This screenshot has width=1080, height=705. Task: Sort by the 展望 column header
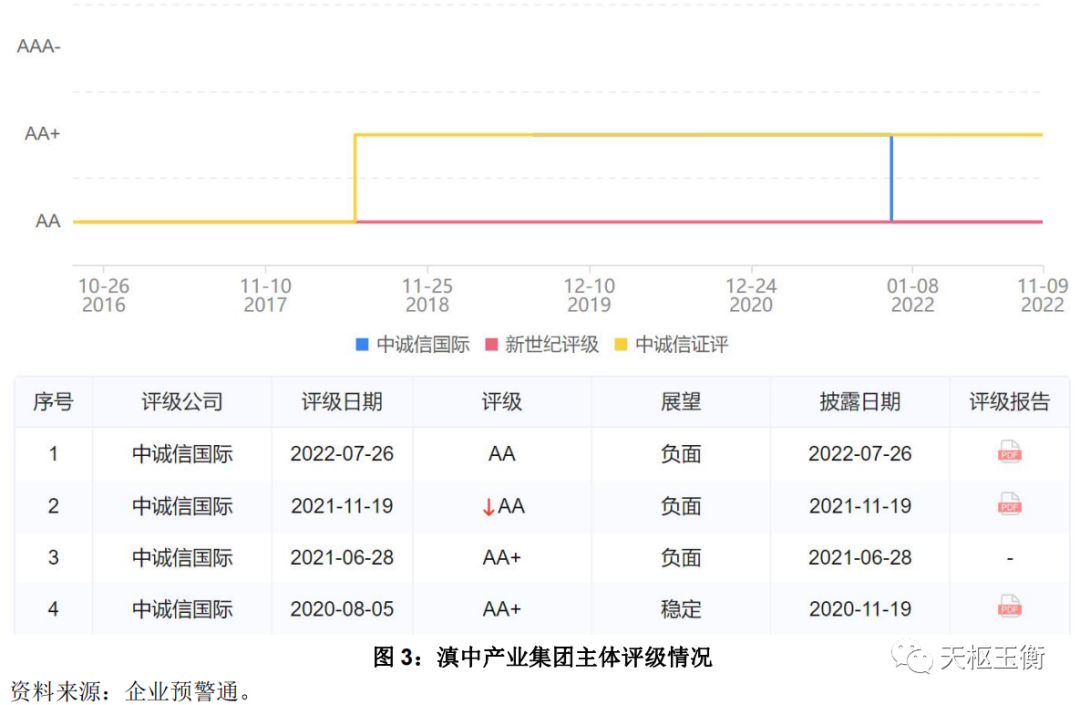click(x=680, y=402)
